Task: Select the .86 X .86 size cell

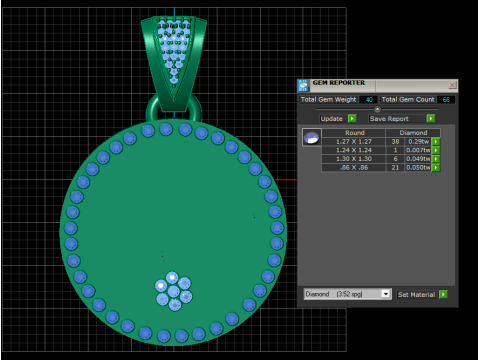Action: tap(354, 168)
